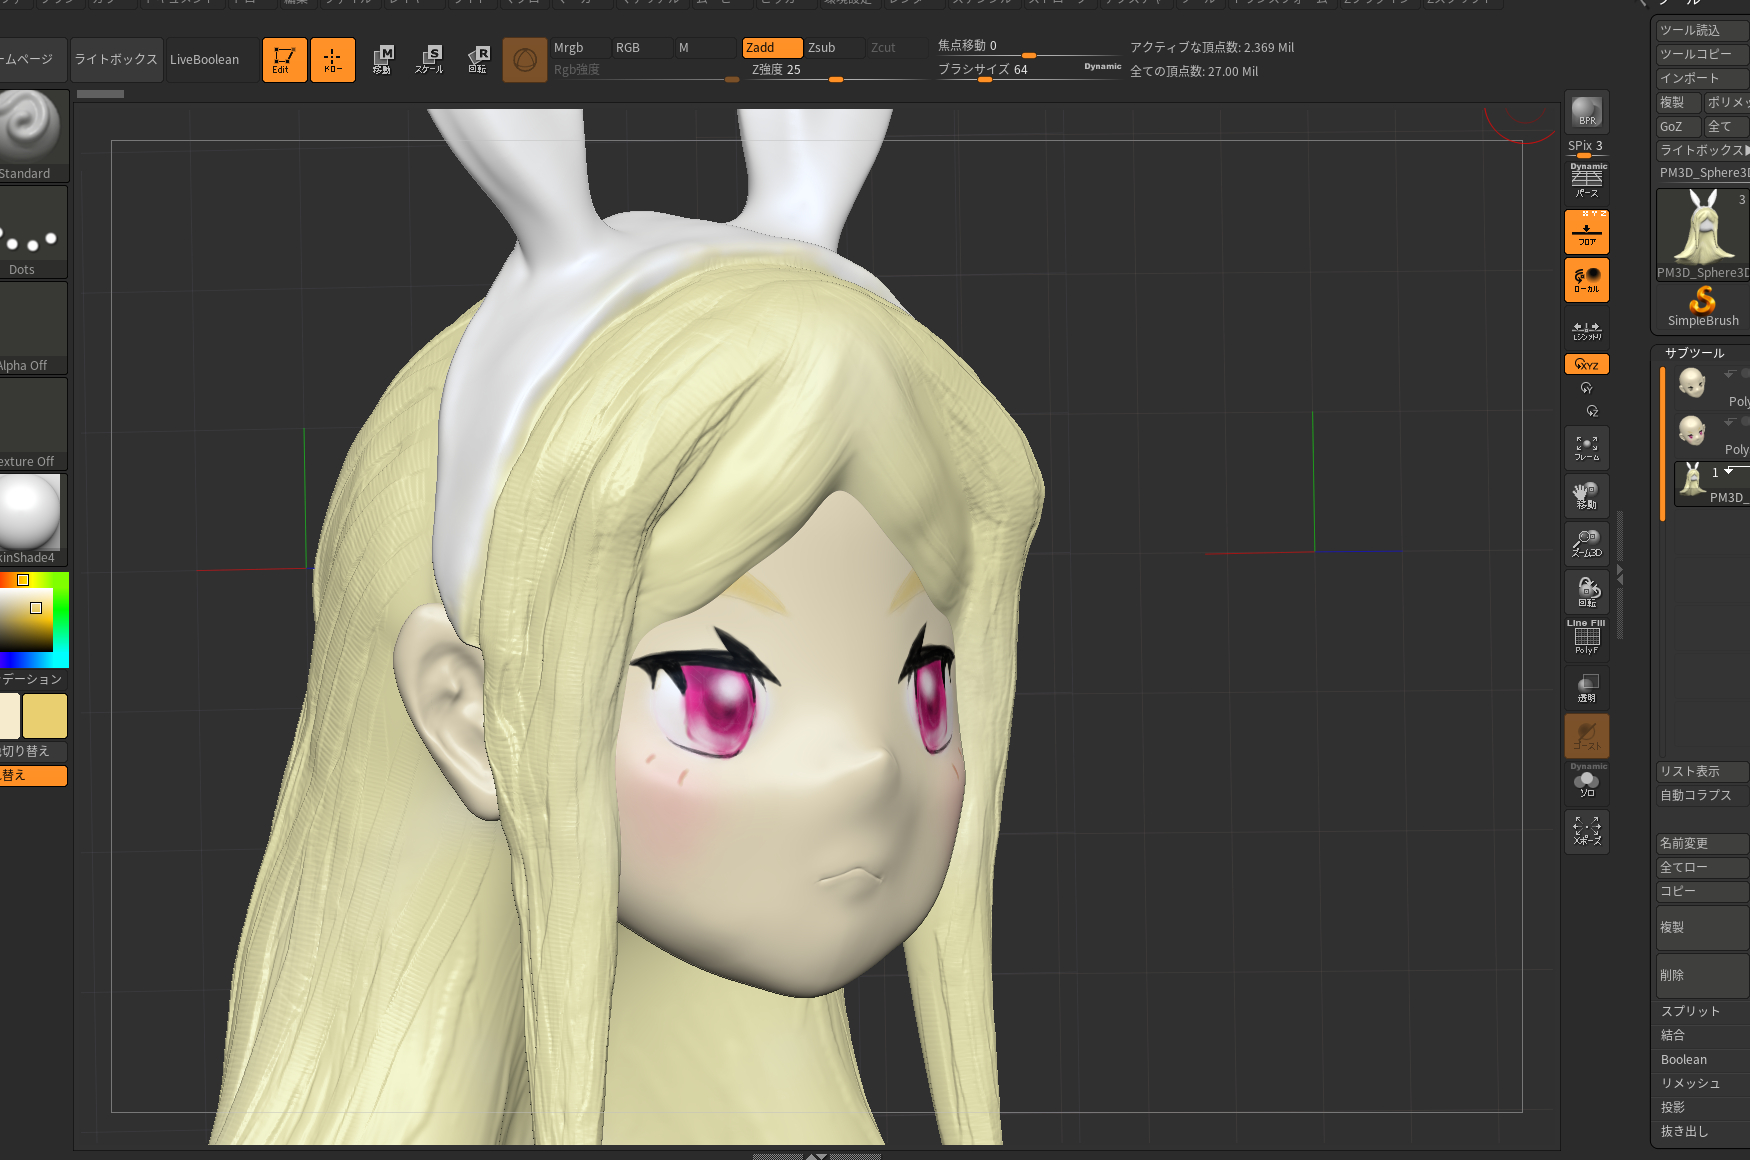Select the SimpleBrush tool

click(x=1703, y=307)
